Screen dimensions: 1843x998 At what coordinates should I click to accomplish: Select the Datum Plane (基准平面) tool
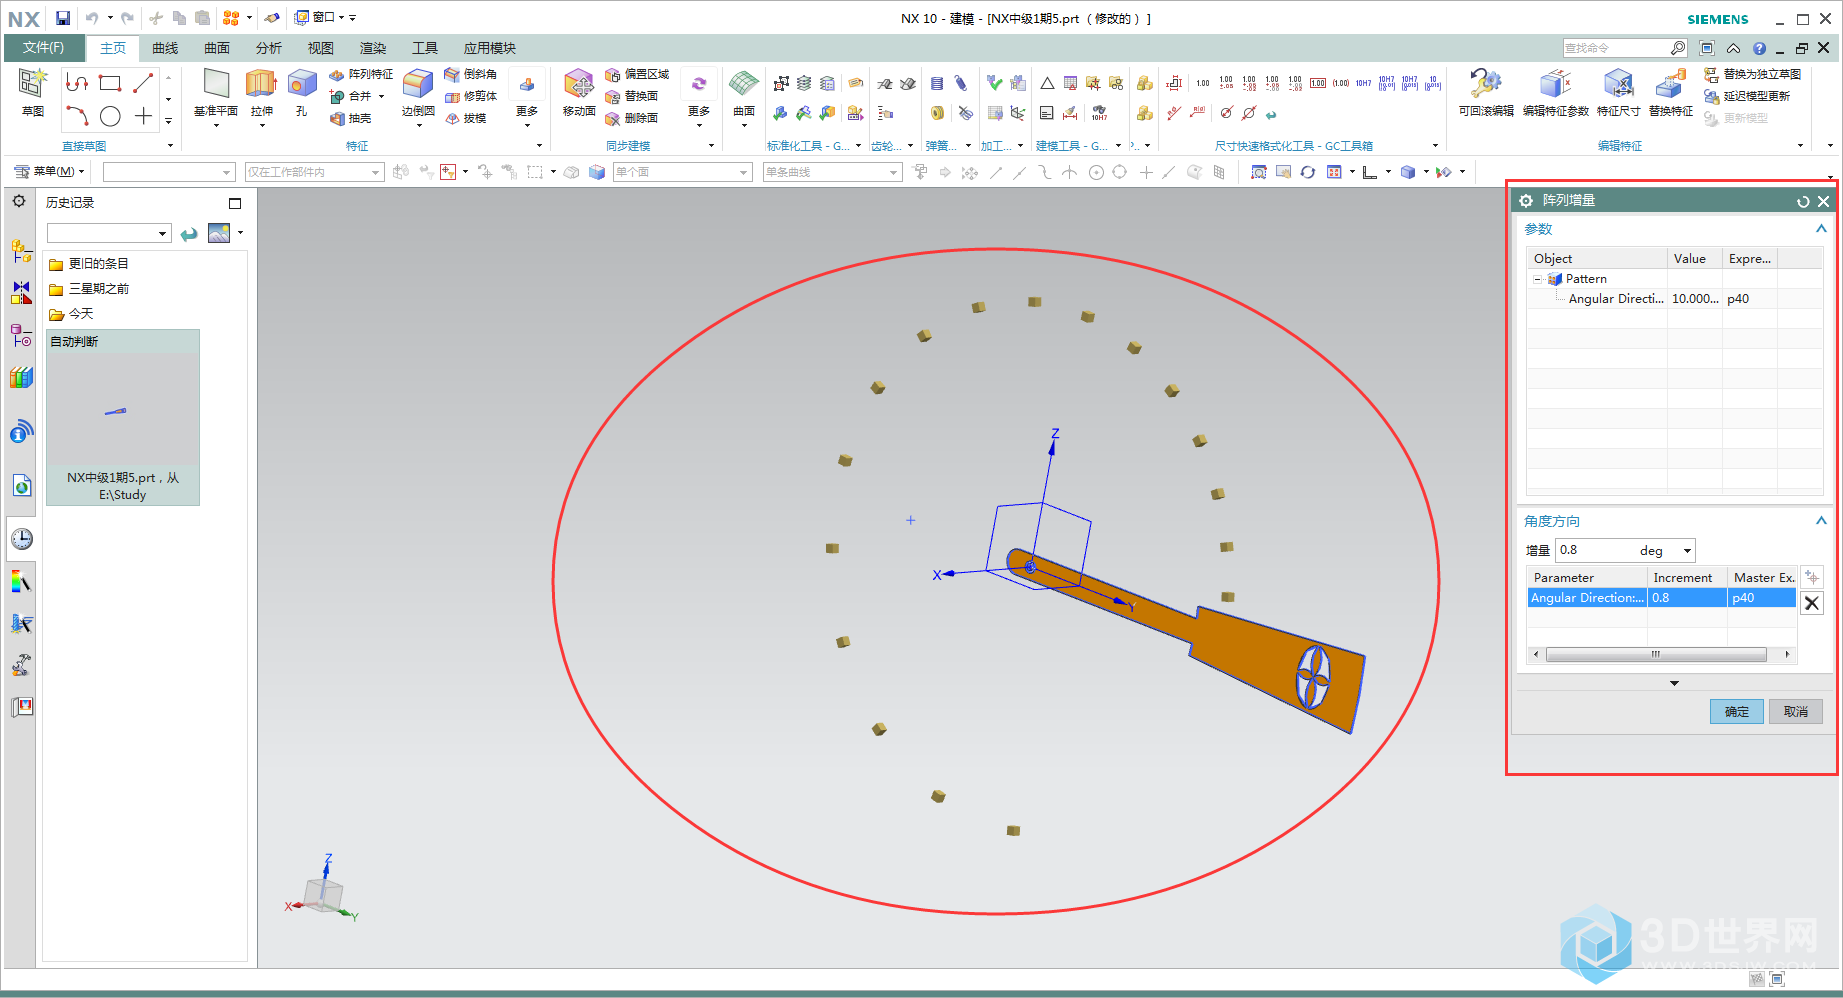tap(216, 93)
